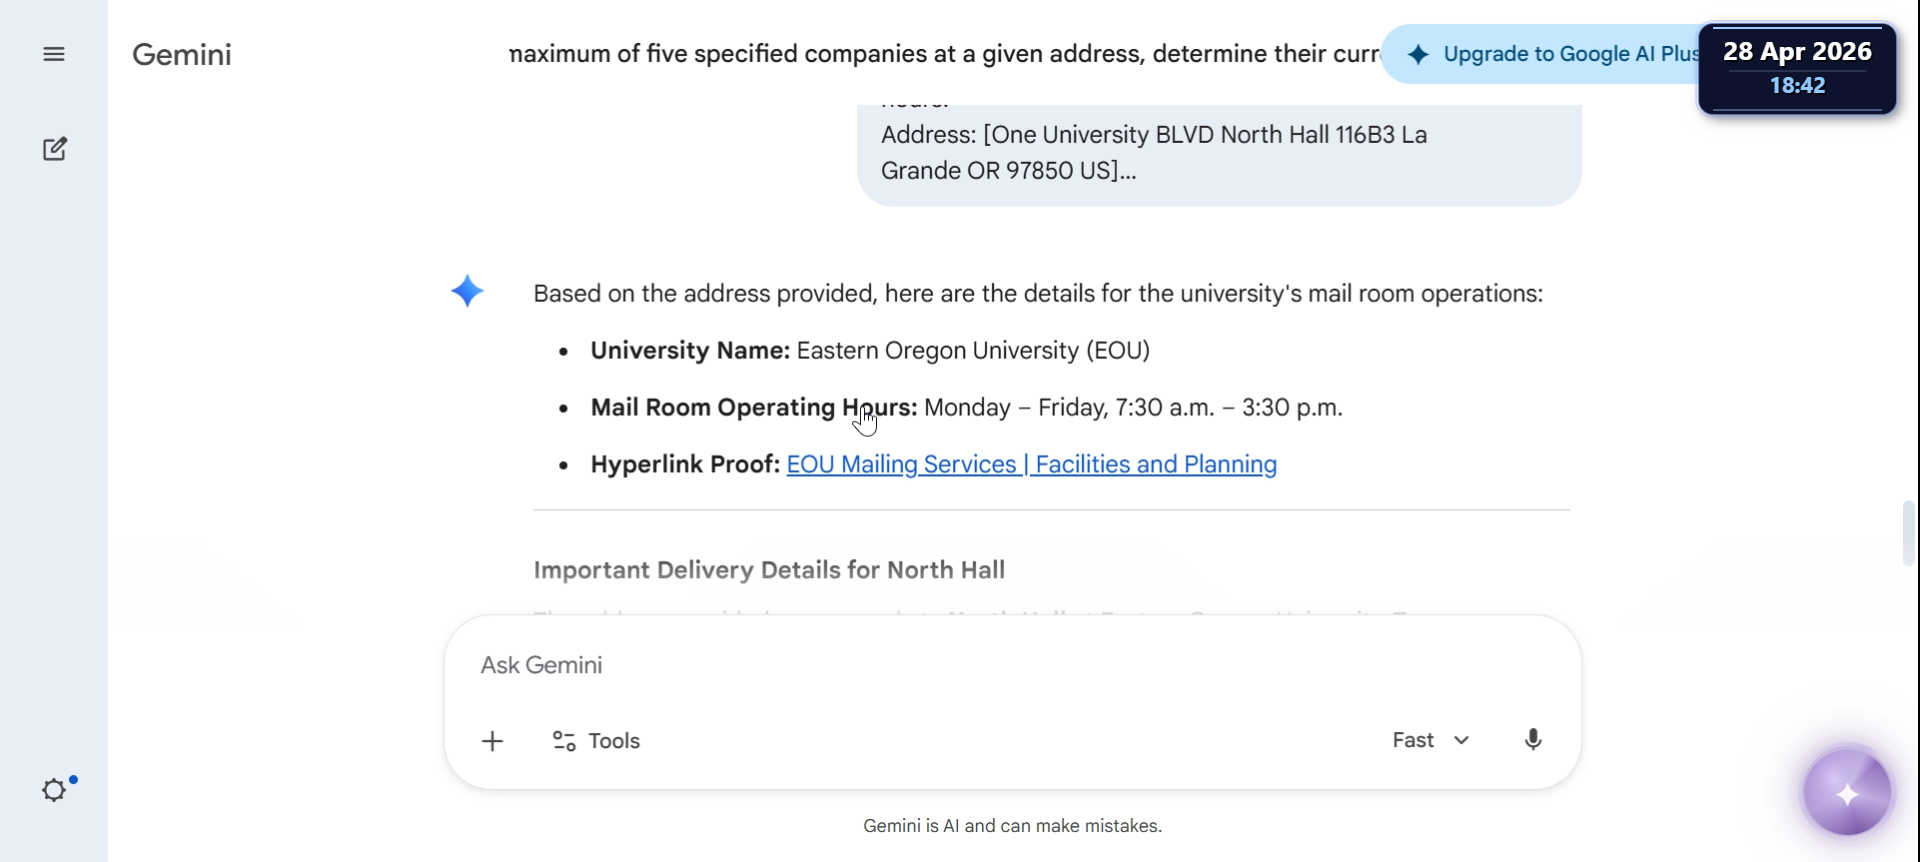1920x862 pixels.
Task: Open EOU Mailing Services hyperlink
Action: (1031, 464)
